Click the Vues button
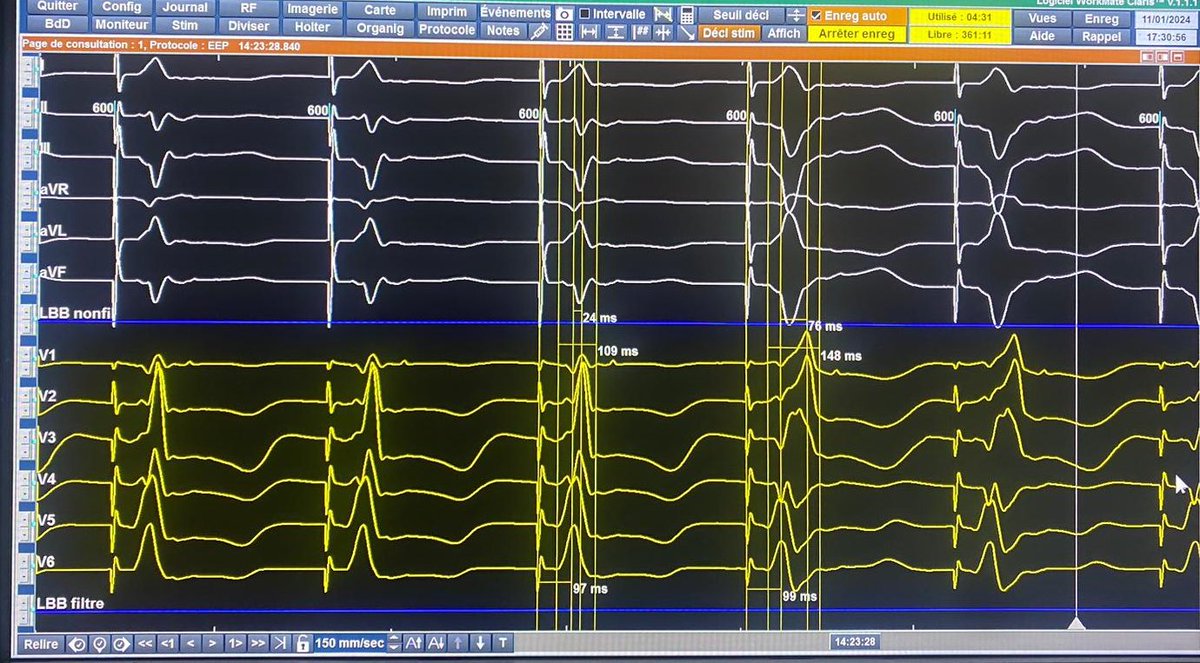 1041,19
